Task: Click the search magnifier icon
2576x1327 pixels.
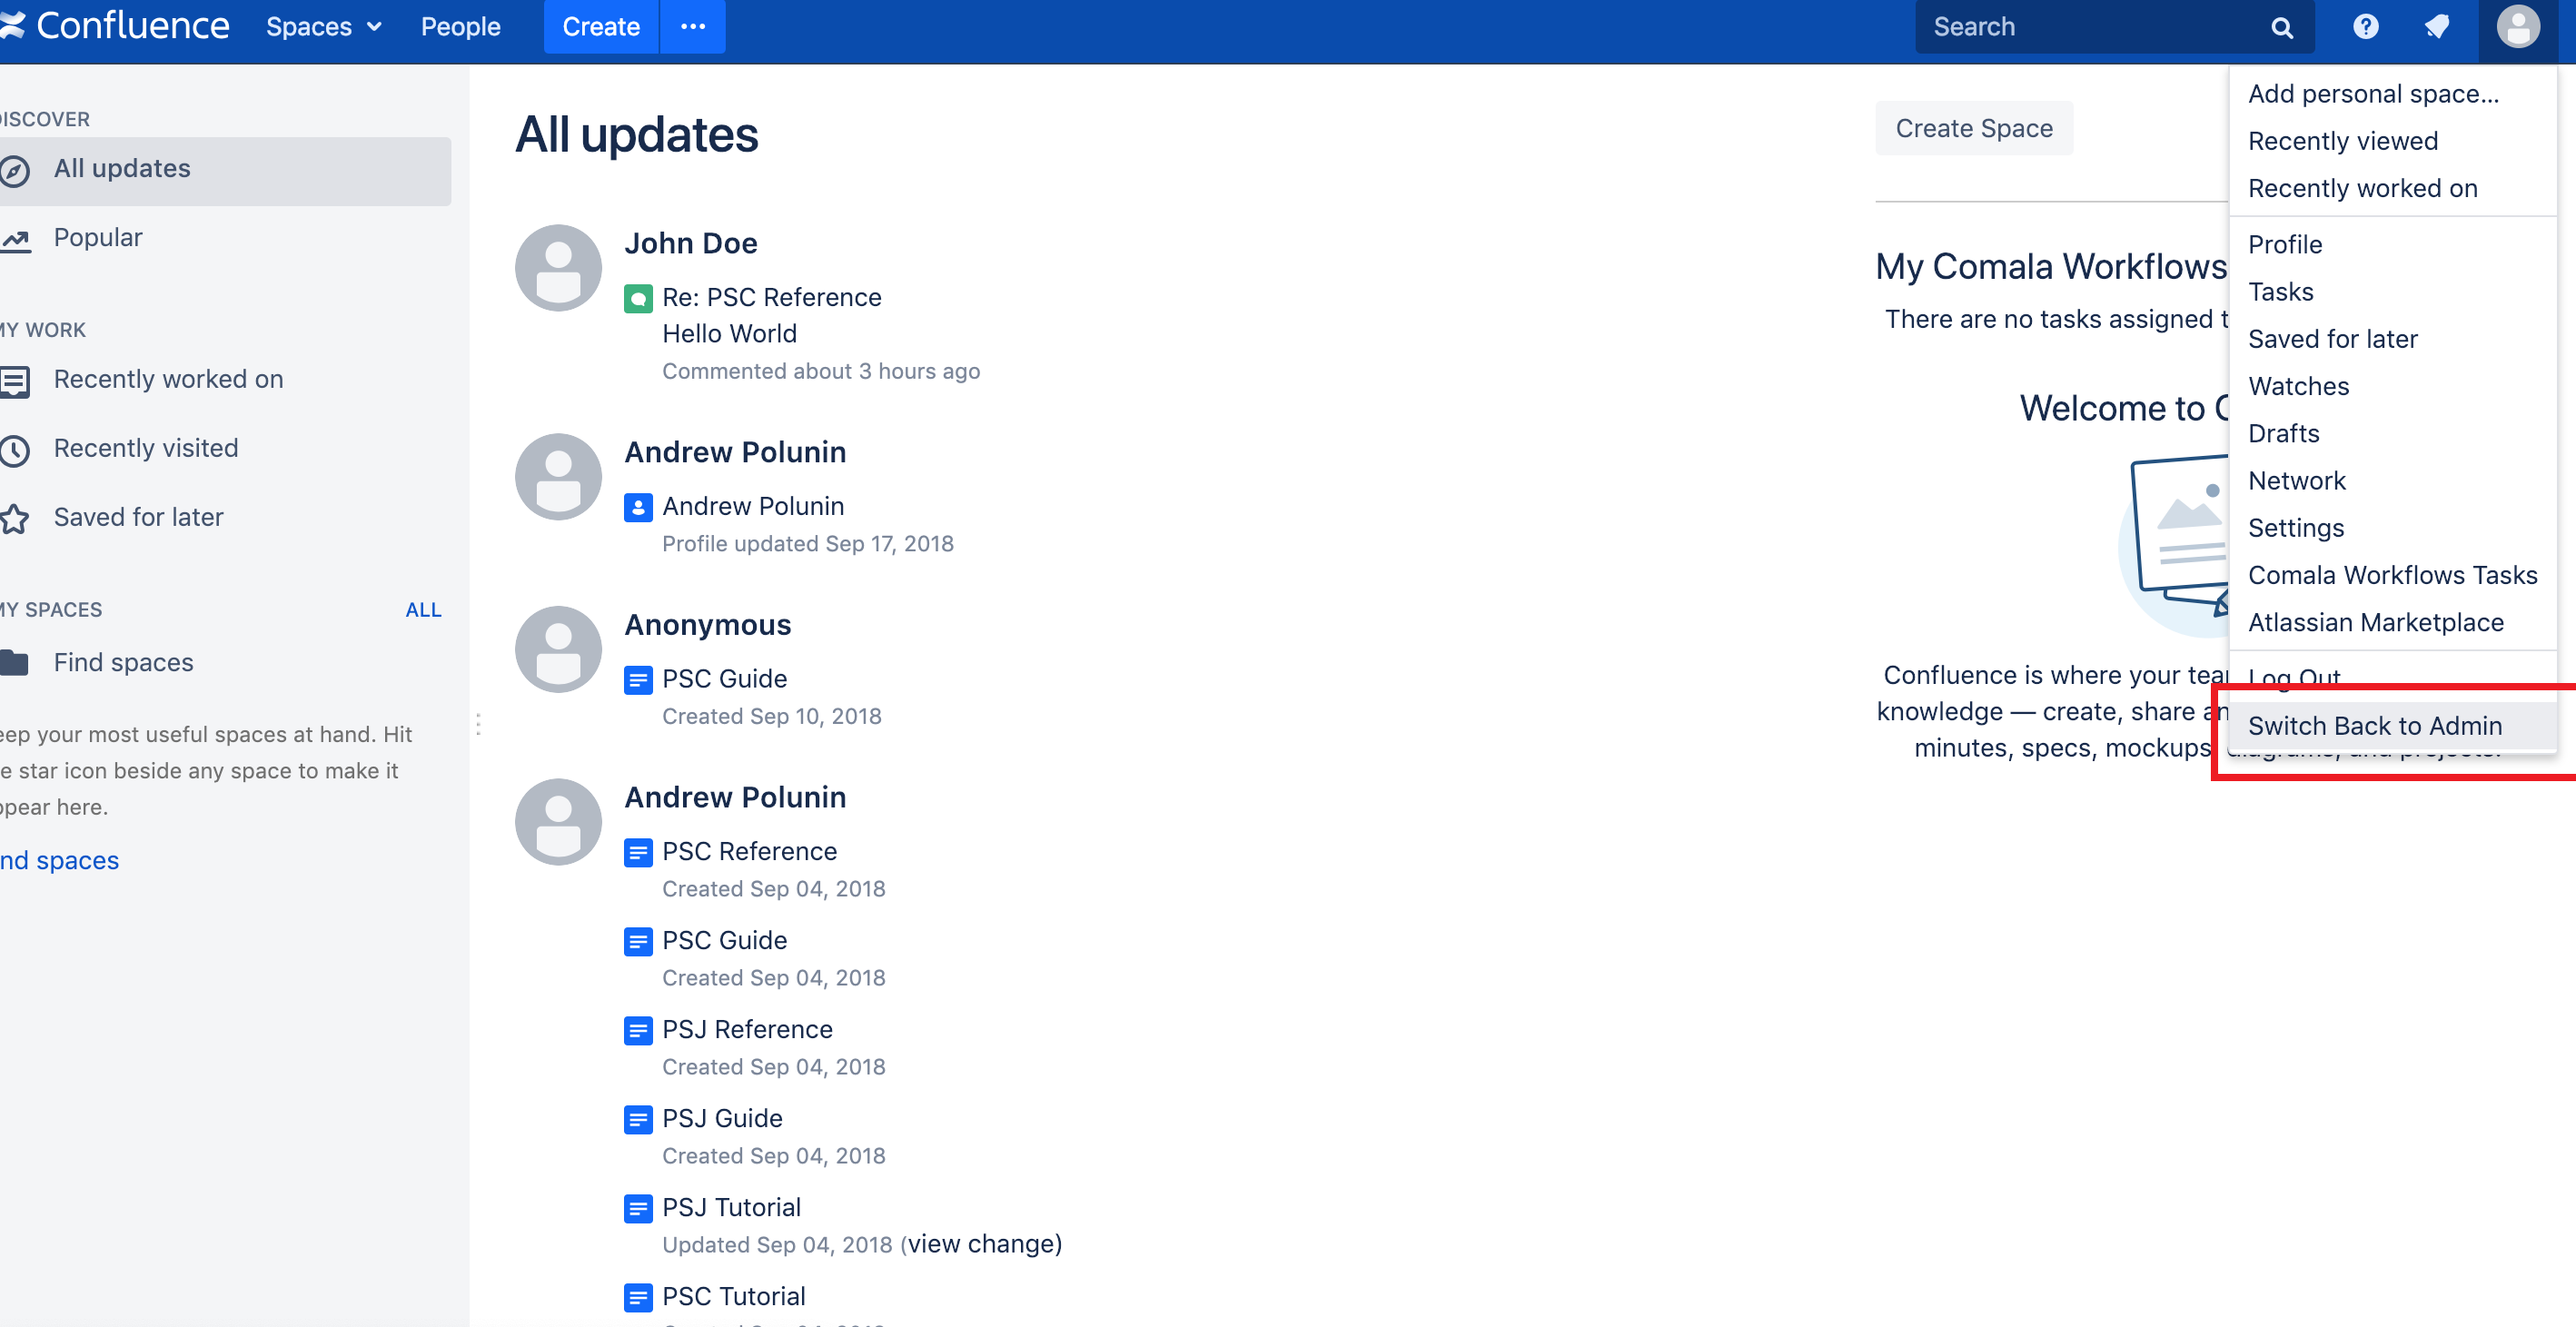Action: [2281, 28]
